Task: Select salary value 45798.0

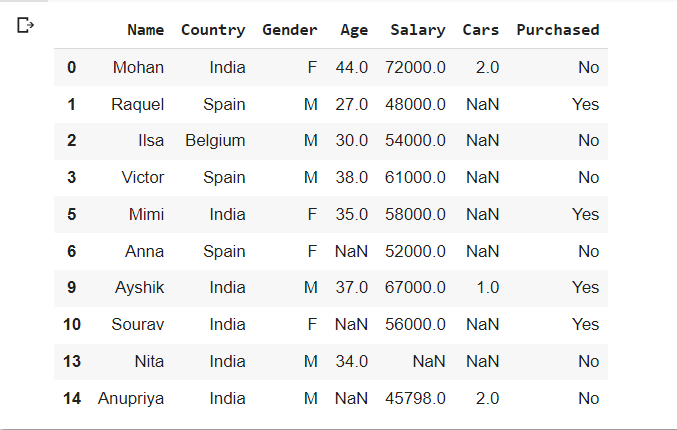Action: pyautogui.click(x=415, y=398)
